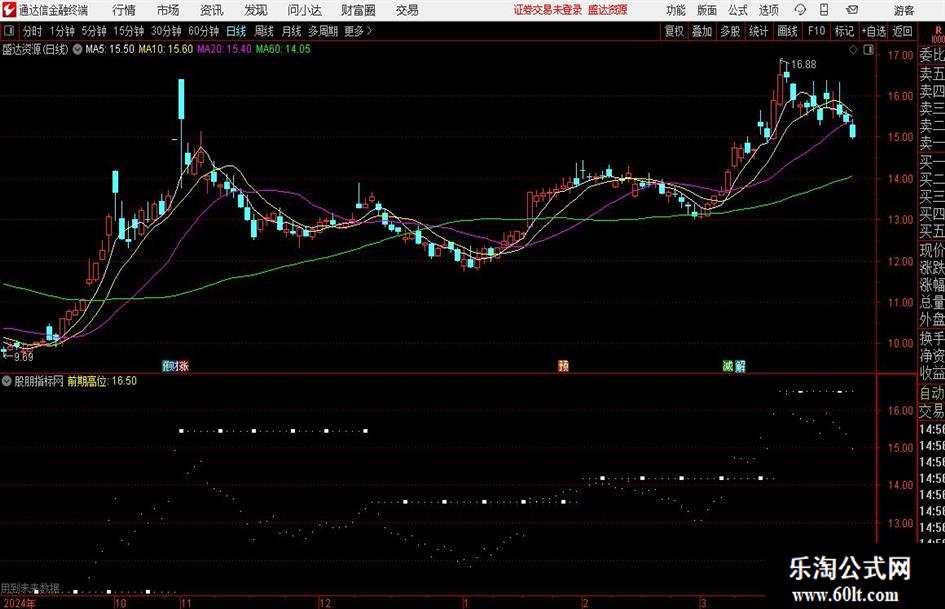Switch to 60分钟 chart period
This screenshot has width=945, height=609.
pos(204,31)
